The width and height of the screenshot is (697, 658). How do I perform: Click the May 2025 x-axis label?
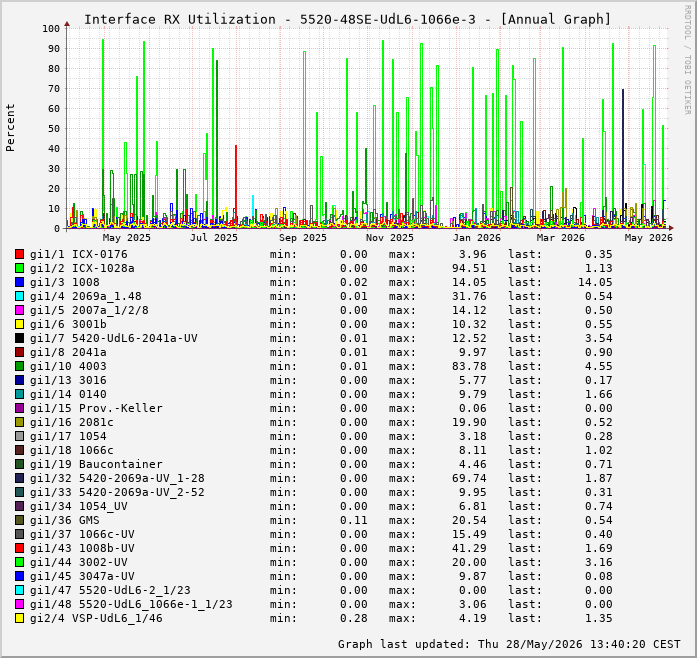point(127,237)
